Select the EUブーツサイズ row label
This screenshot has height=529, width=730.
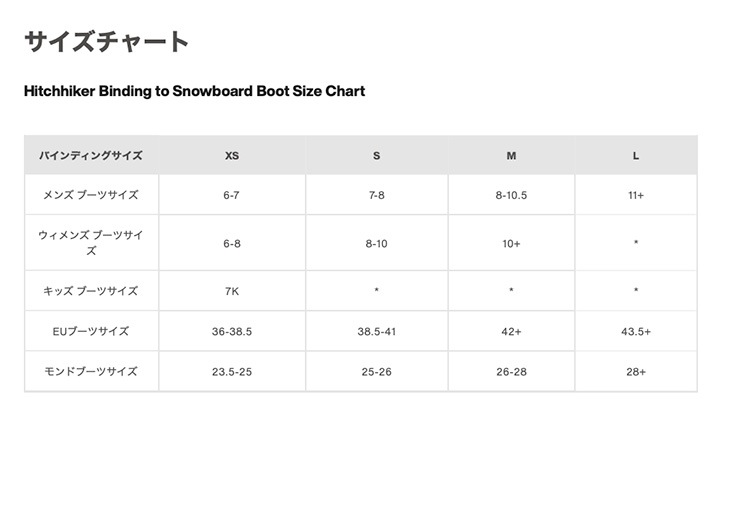click(x=91, y=331)
